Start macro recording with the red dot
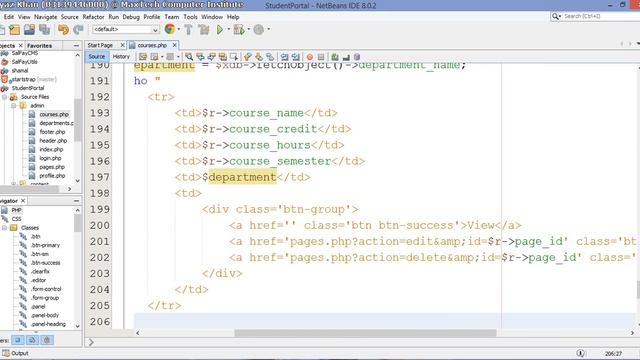 point(310,57)
